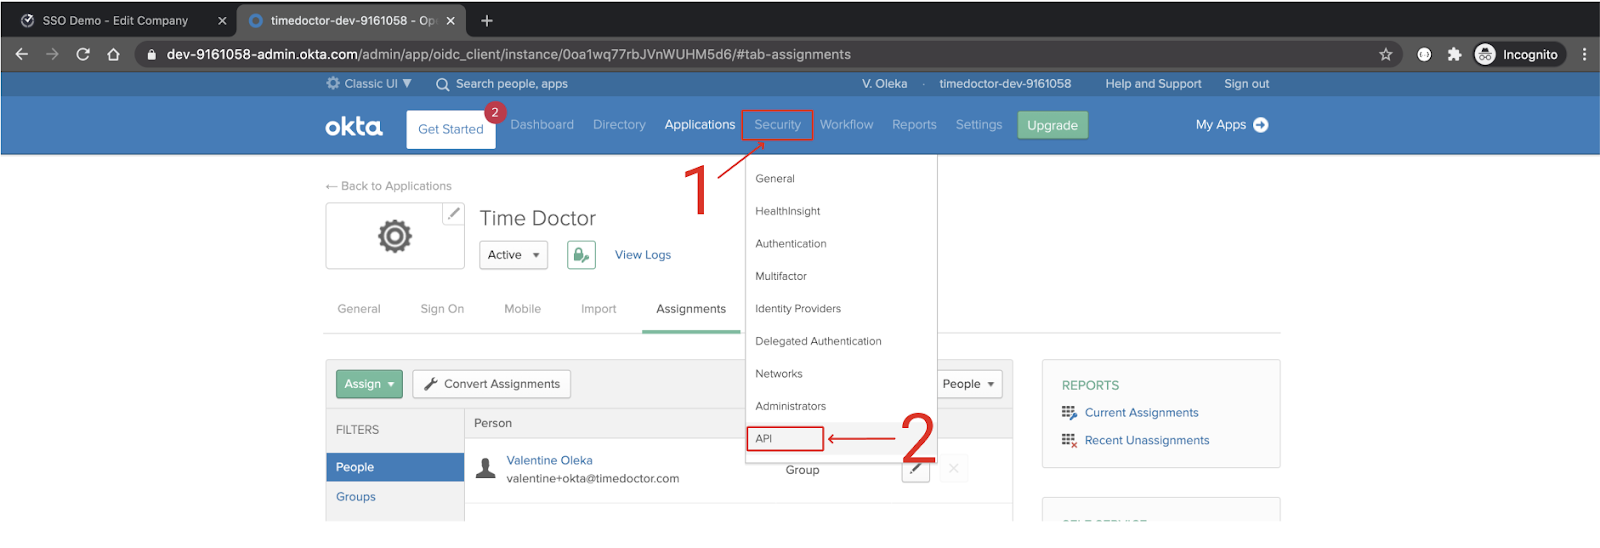The image size is (1600, 548).
Task: Select Multifactor in Security menu
Action: click(841, 276)
